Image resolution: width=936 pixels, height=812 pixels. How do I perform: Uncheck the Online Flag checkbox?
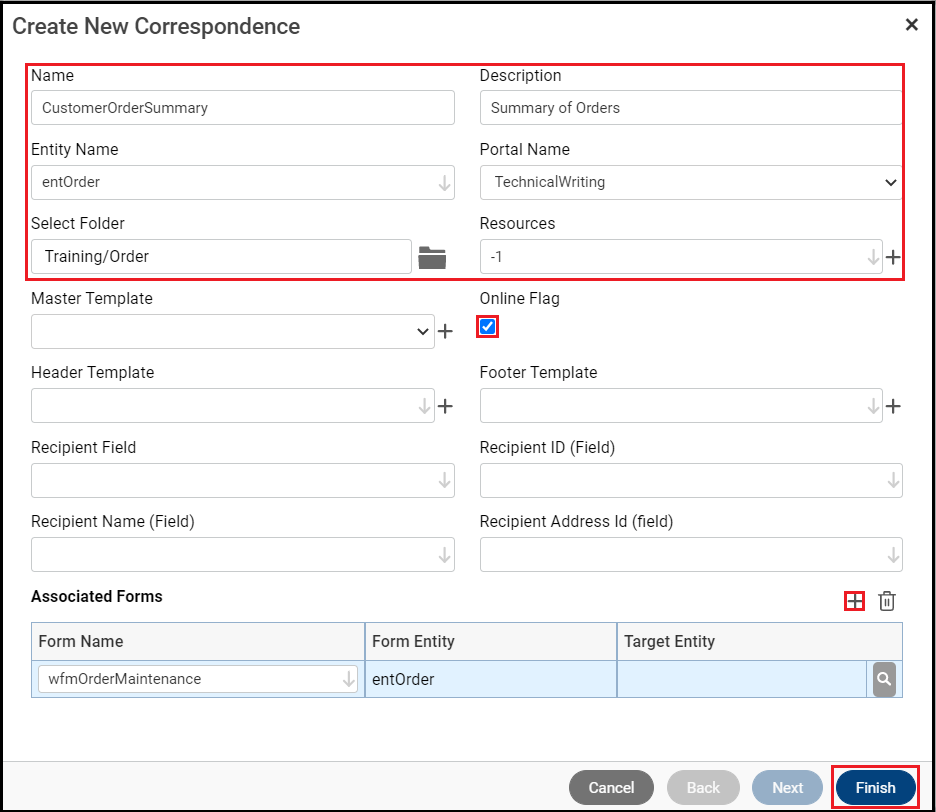[x=488, y=327]
